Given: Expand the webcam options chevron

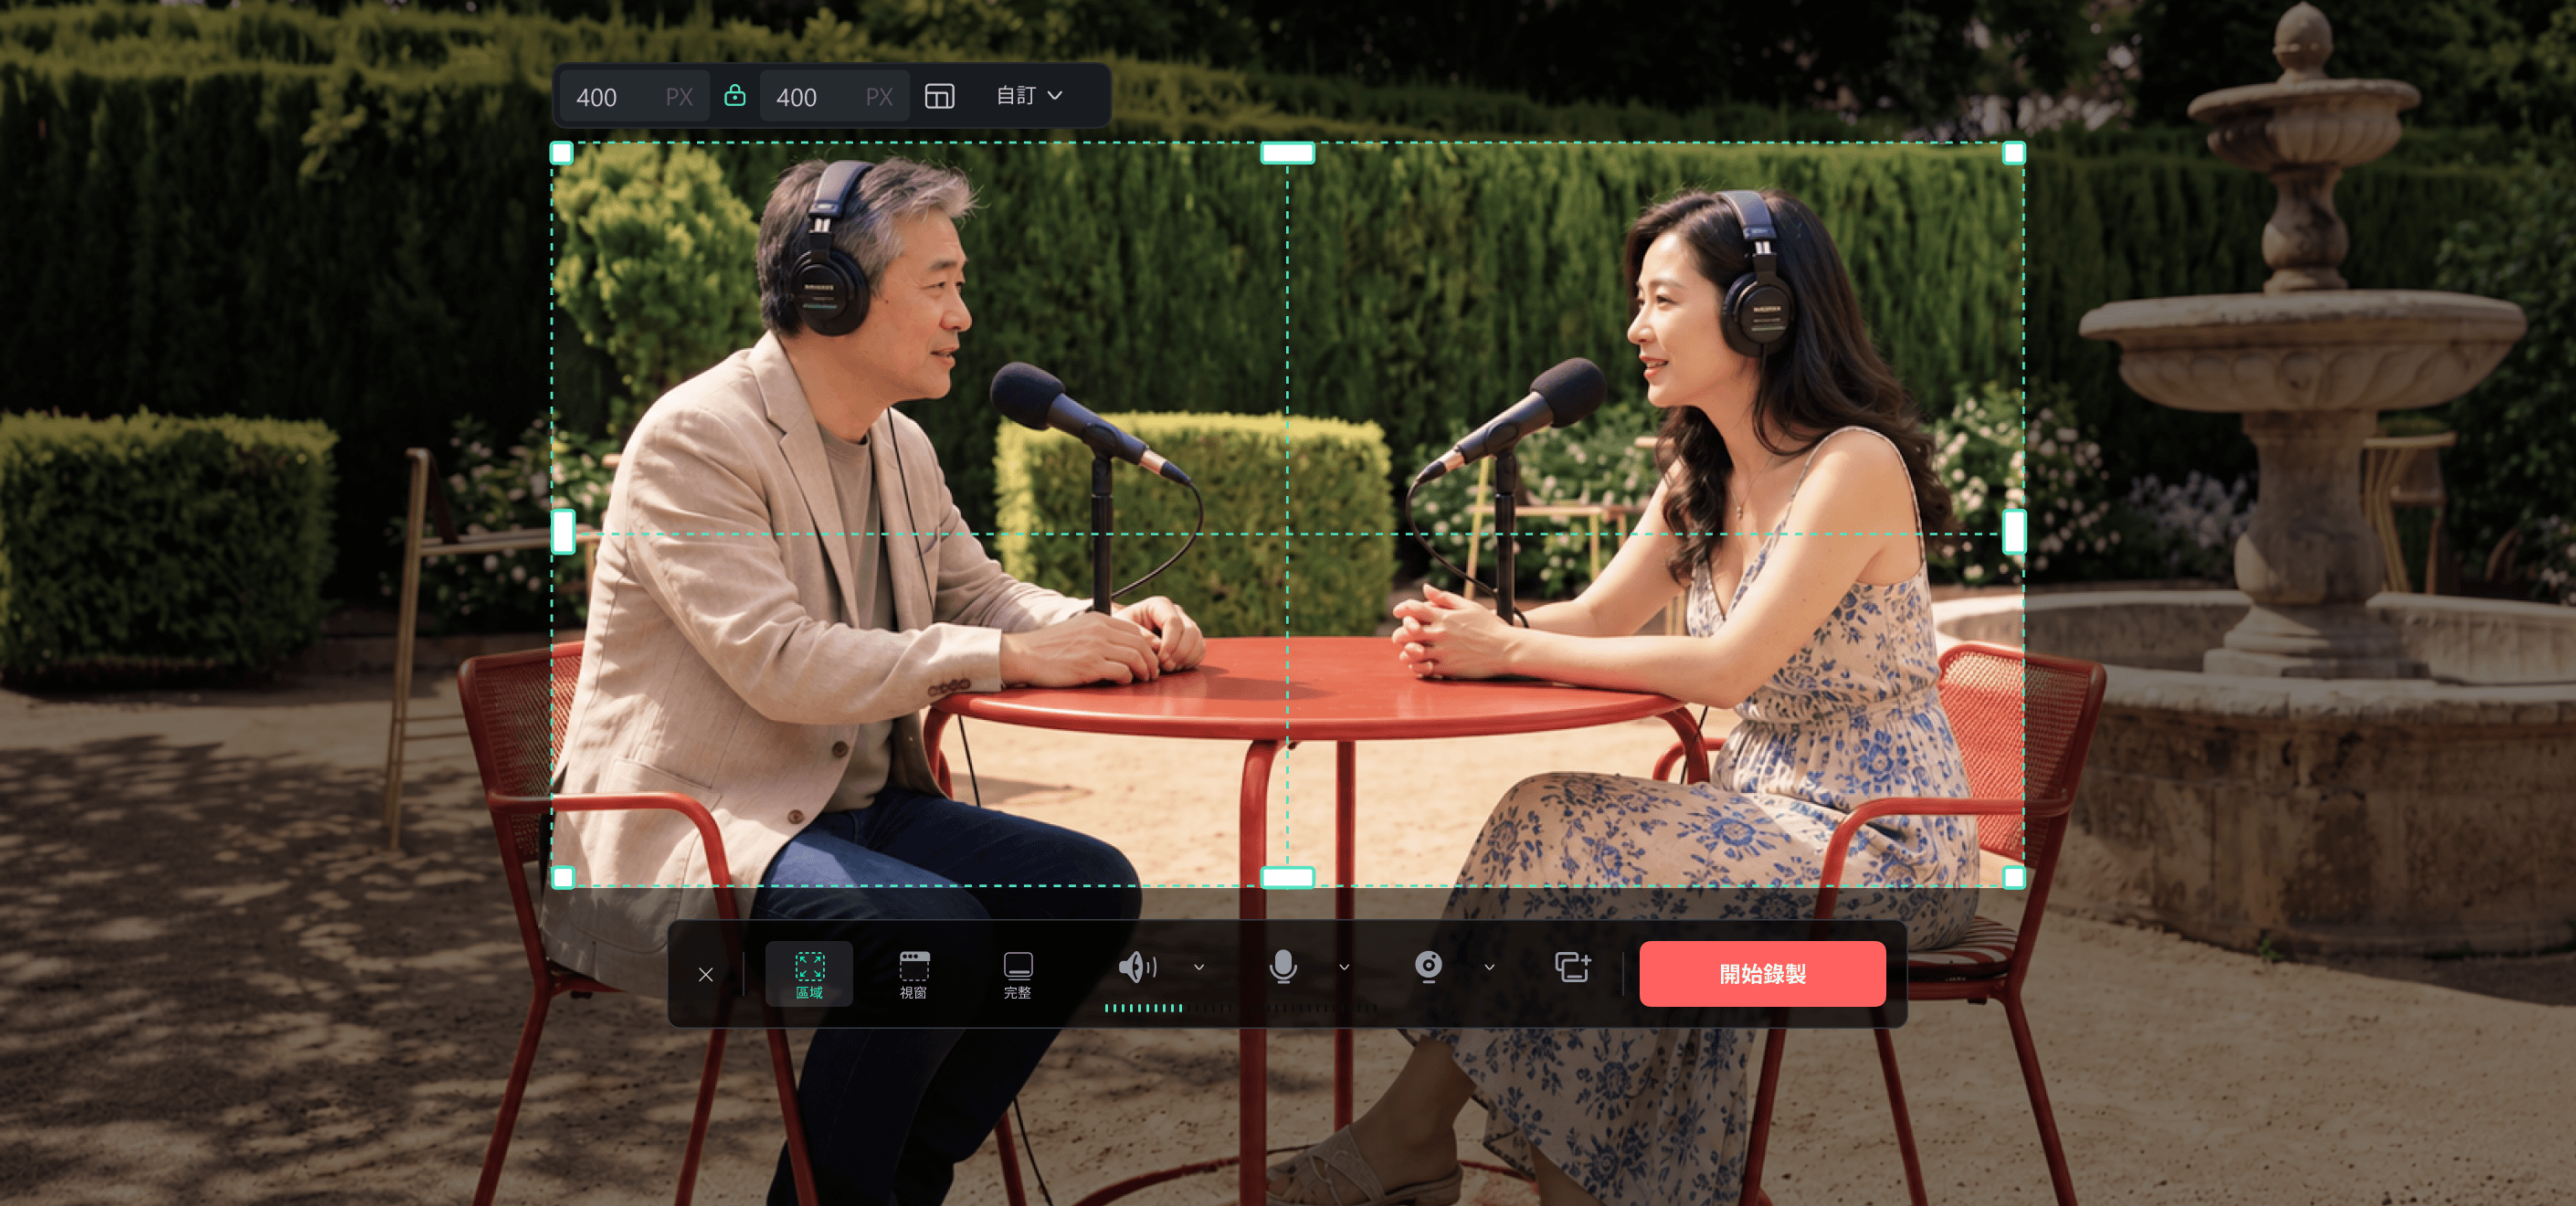Looking at the screenshot, I should point(1489,967).
